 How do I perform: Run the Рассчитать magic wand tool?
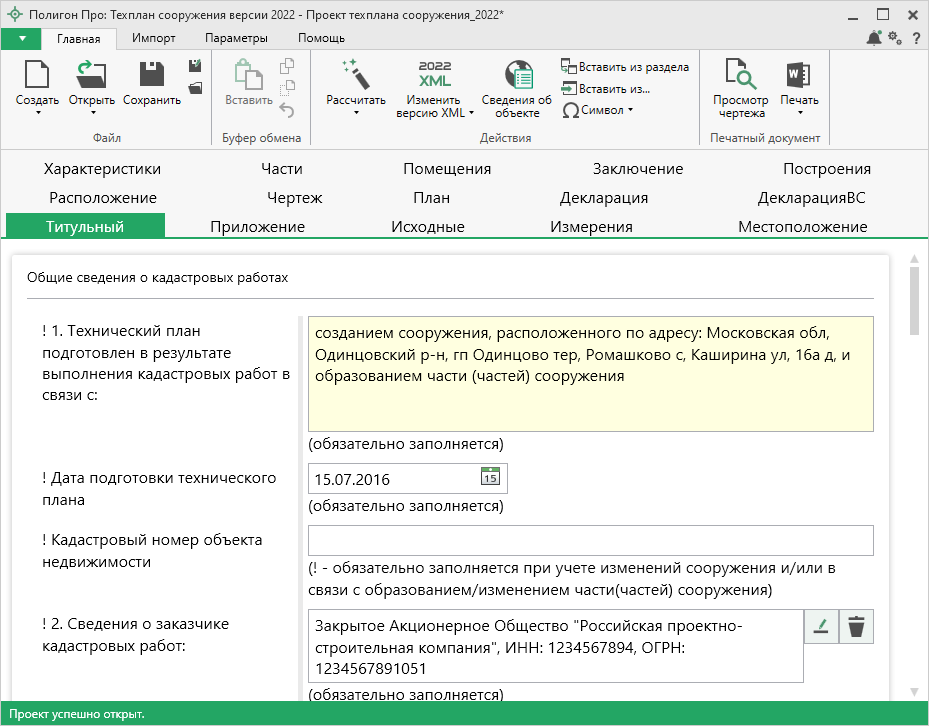(355, 76)
